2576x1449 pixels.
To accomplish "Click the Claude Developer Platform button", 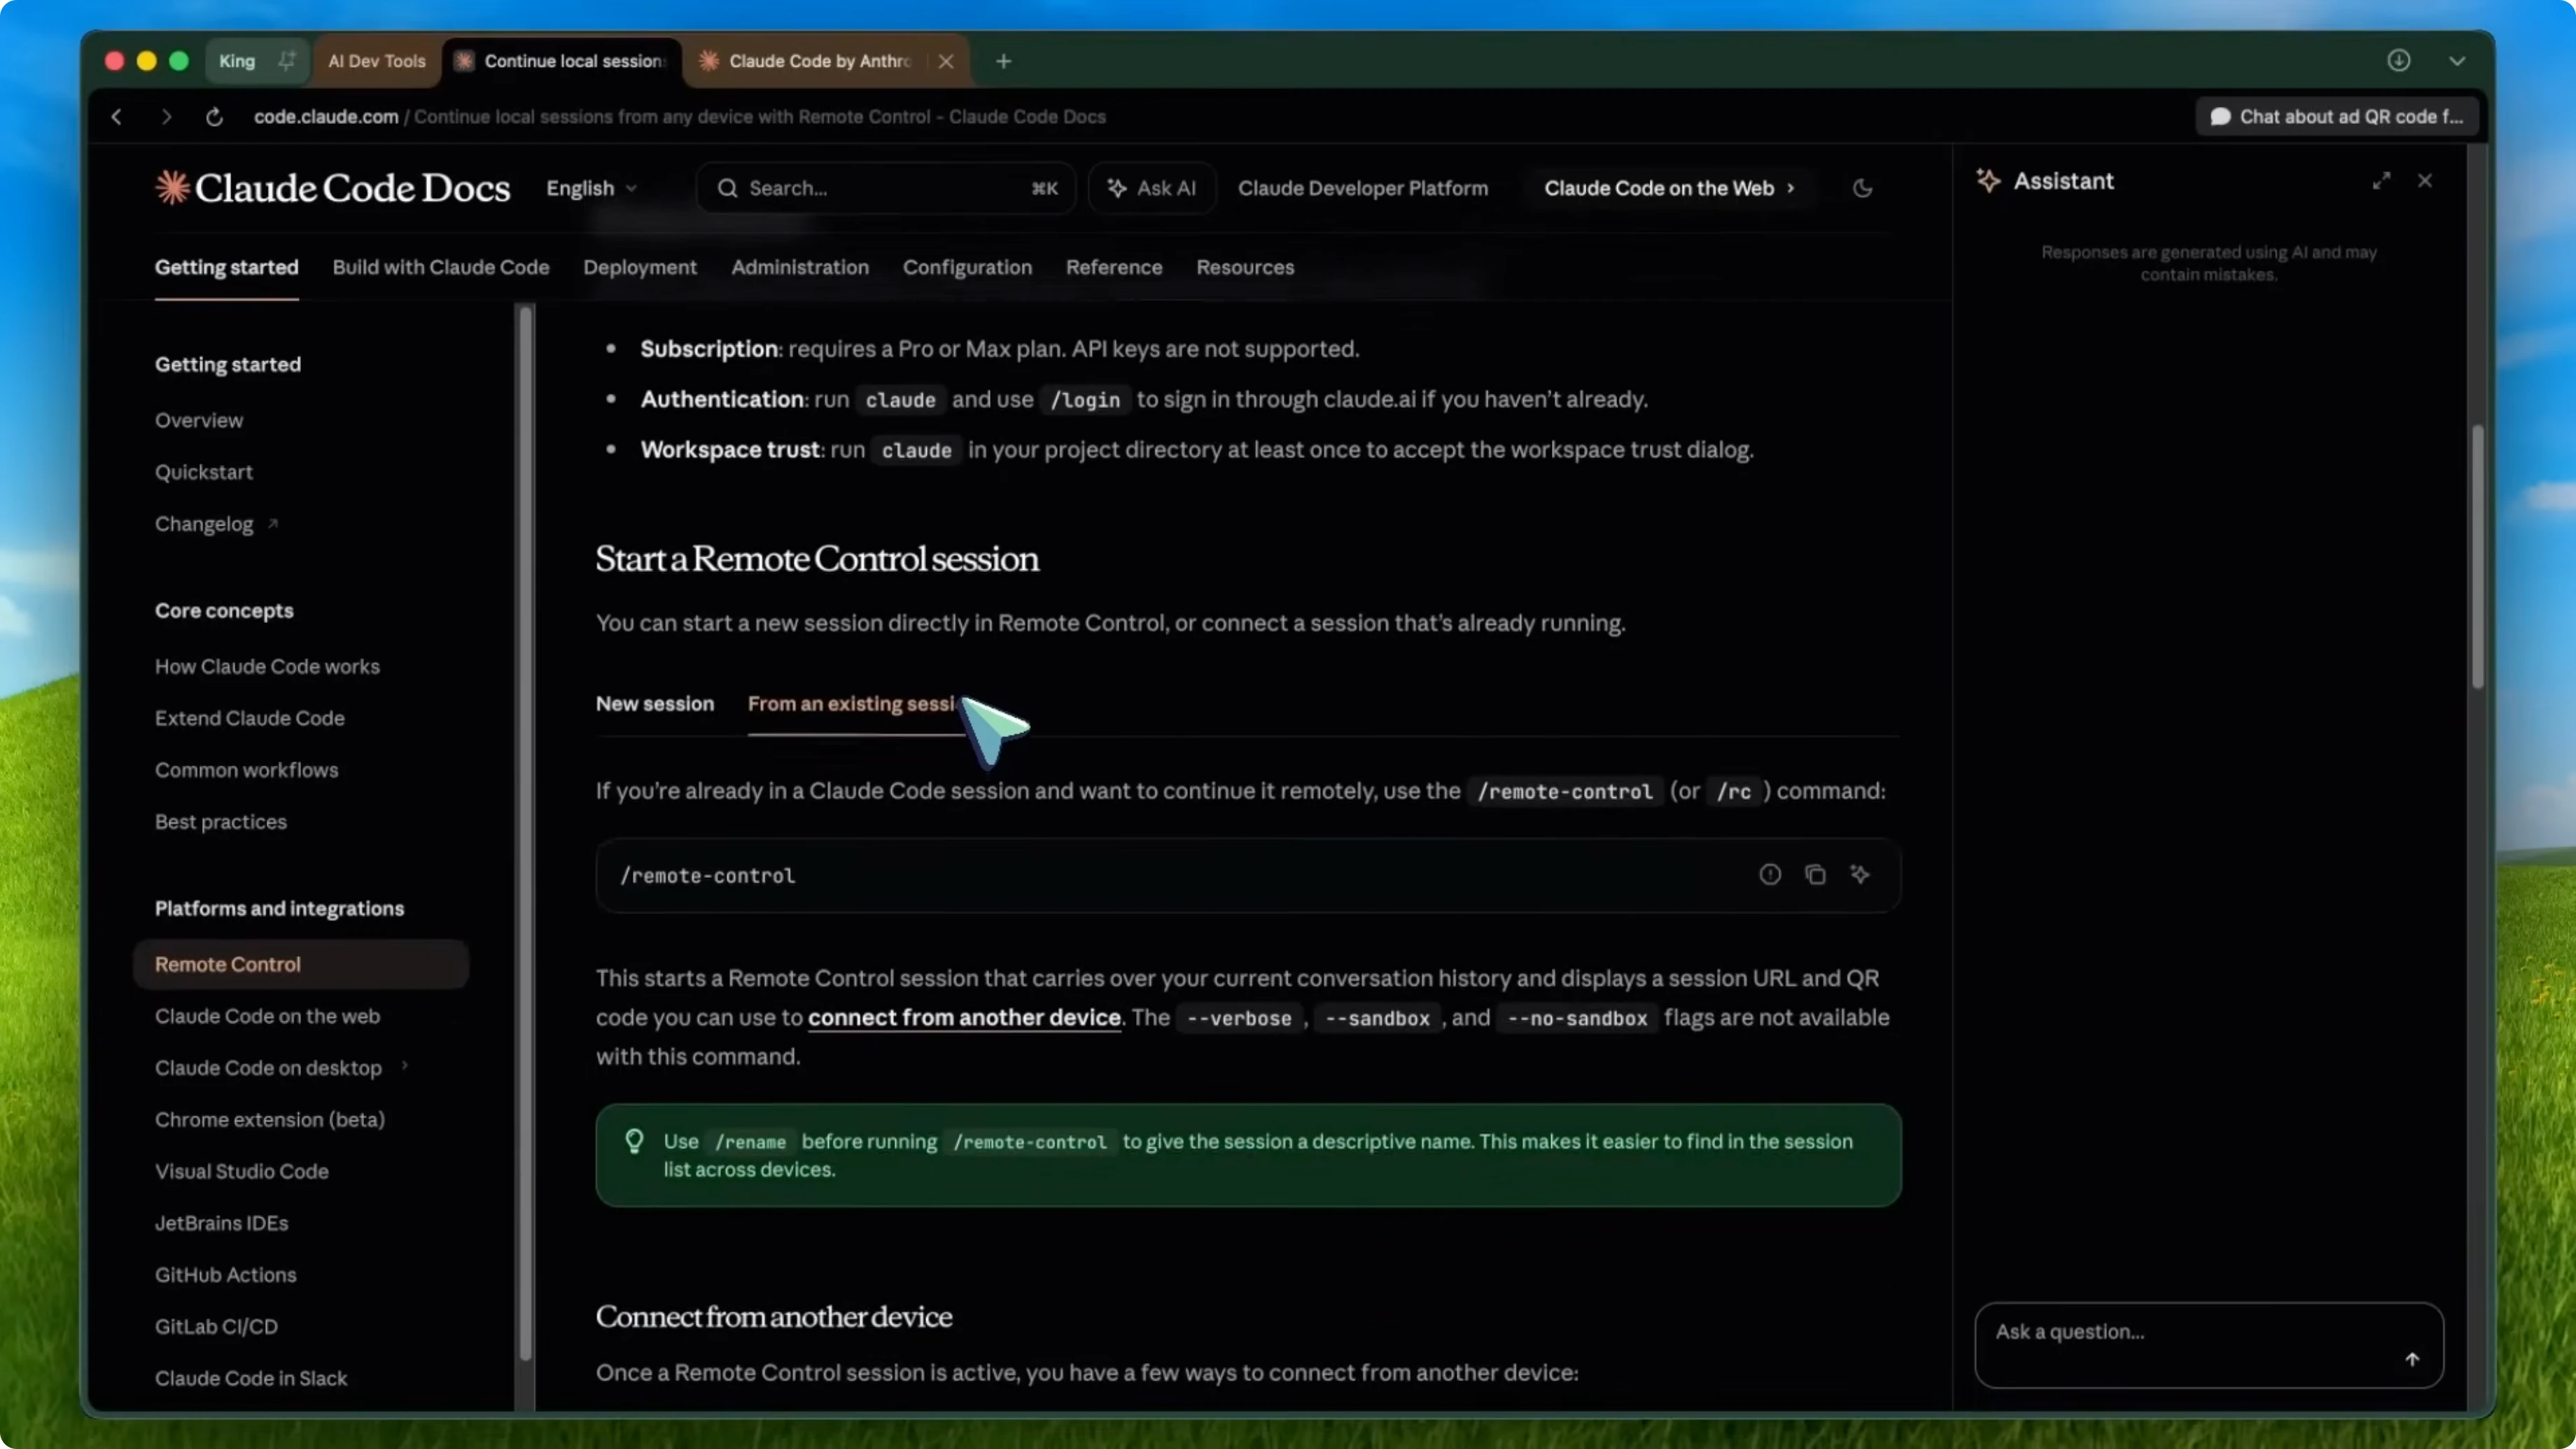I will pyautogui.click(x=1363, y=188).
